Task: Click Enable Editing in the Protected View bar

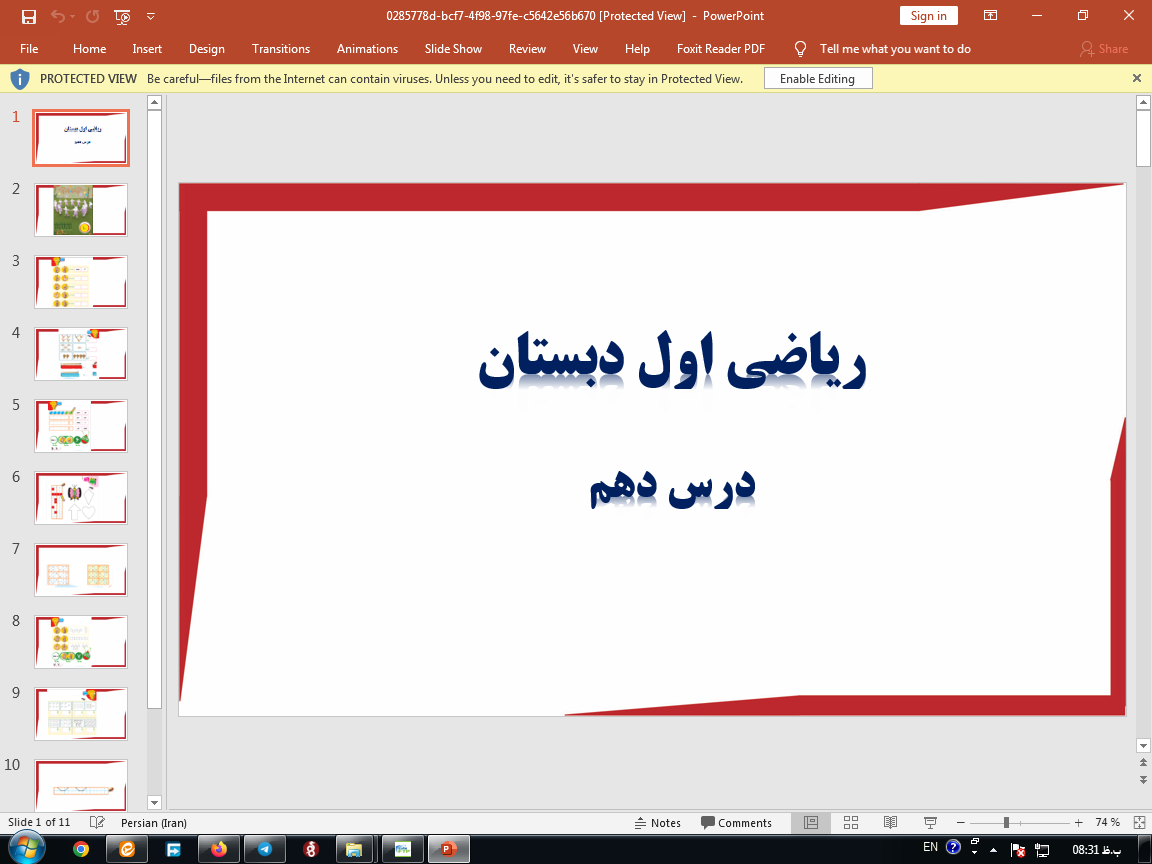Action: point(817,77)
